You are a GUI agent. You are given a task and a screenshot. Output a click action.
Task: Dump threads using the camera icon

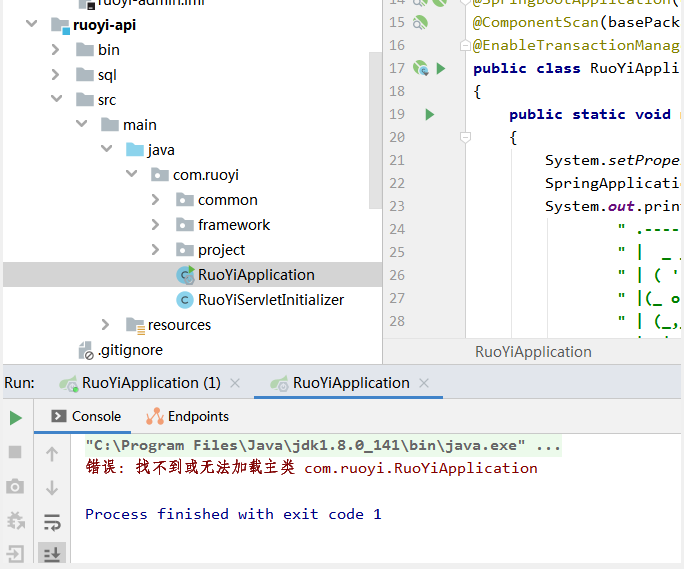coord(15,486)
